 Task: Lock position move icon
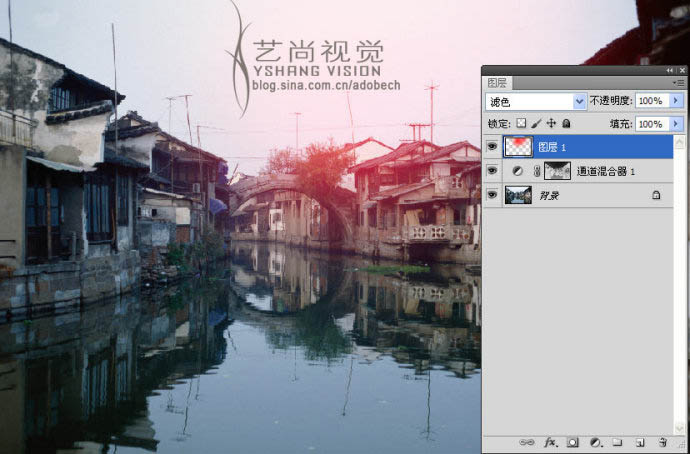click(x=551, y=124)
